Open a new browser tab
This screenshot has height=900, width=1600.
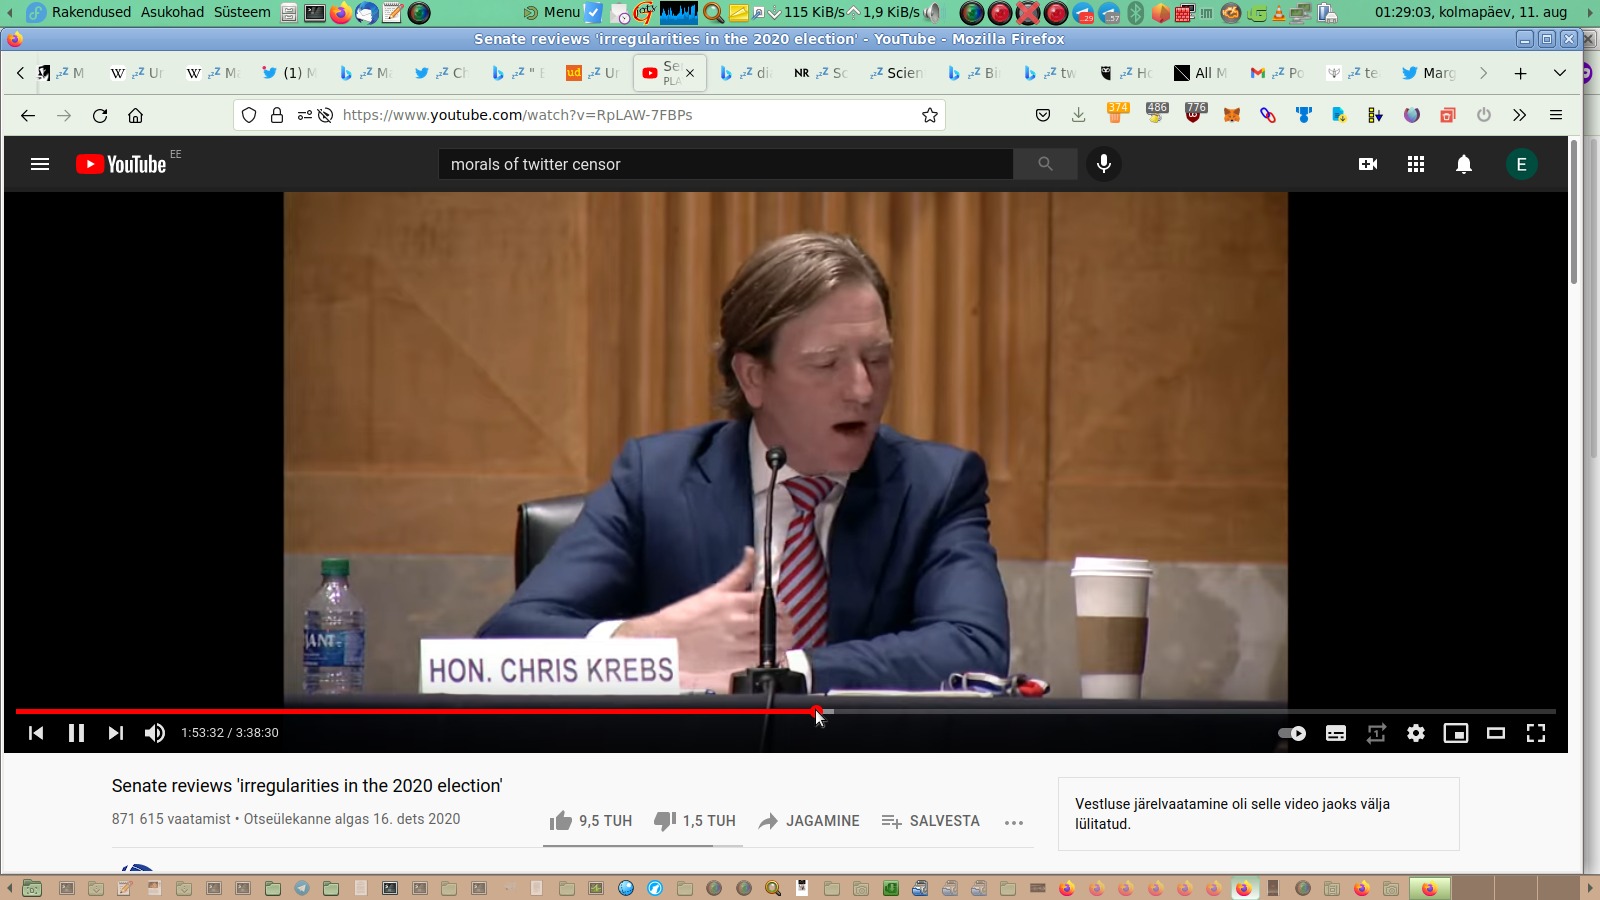click(x=1521, y=73)
